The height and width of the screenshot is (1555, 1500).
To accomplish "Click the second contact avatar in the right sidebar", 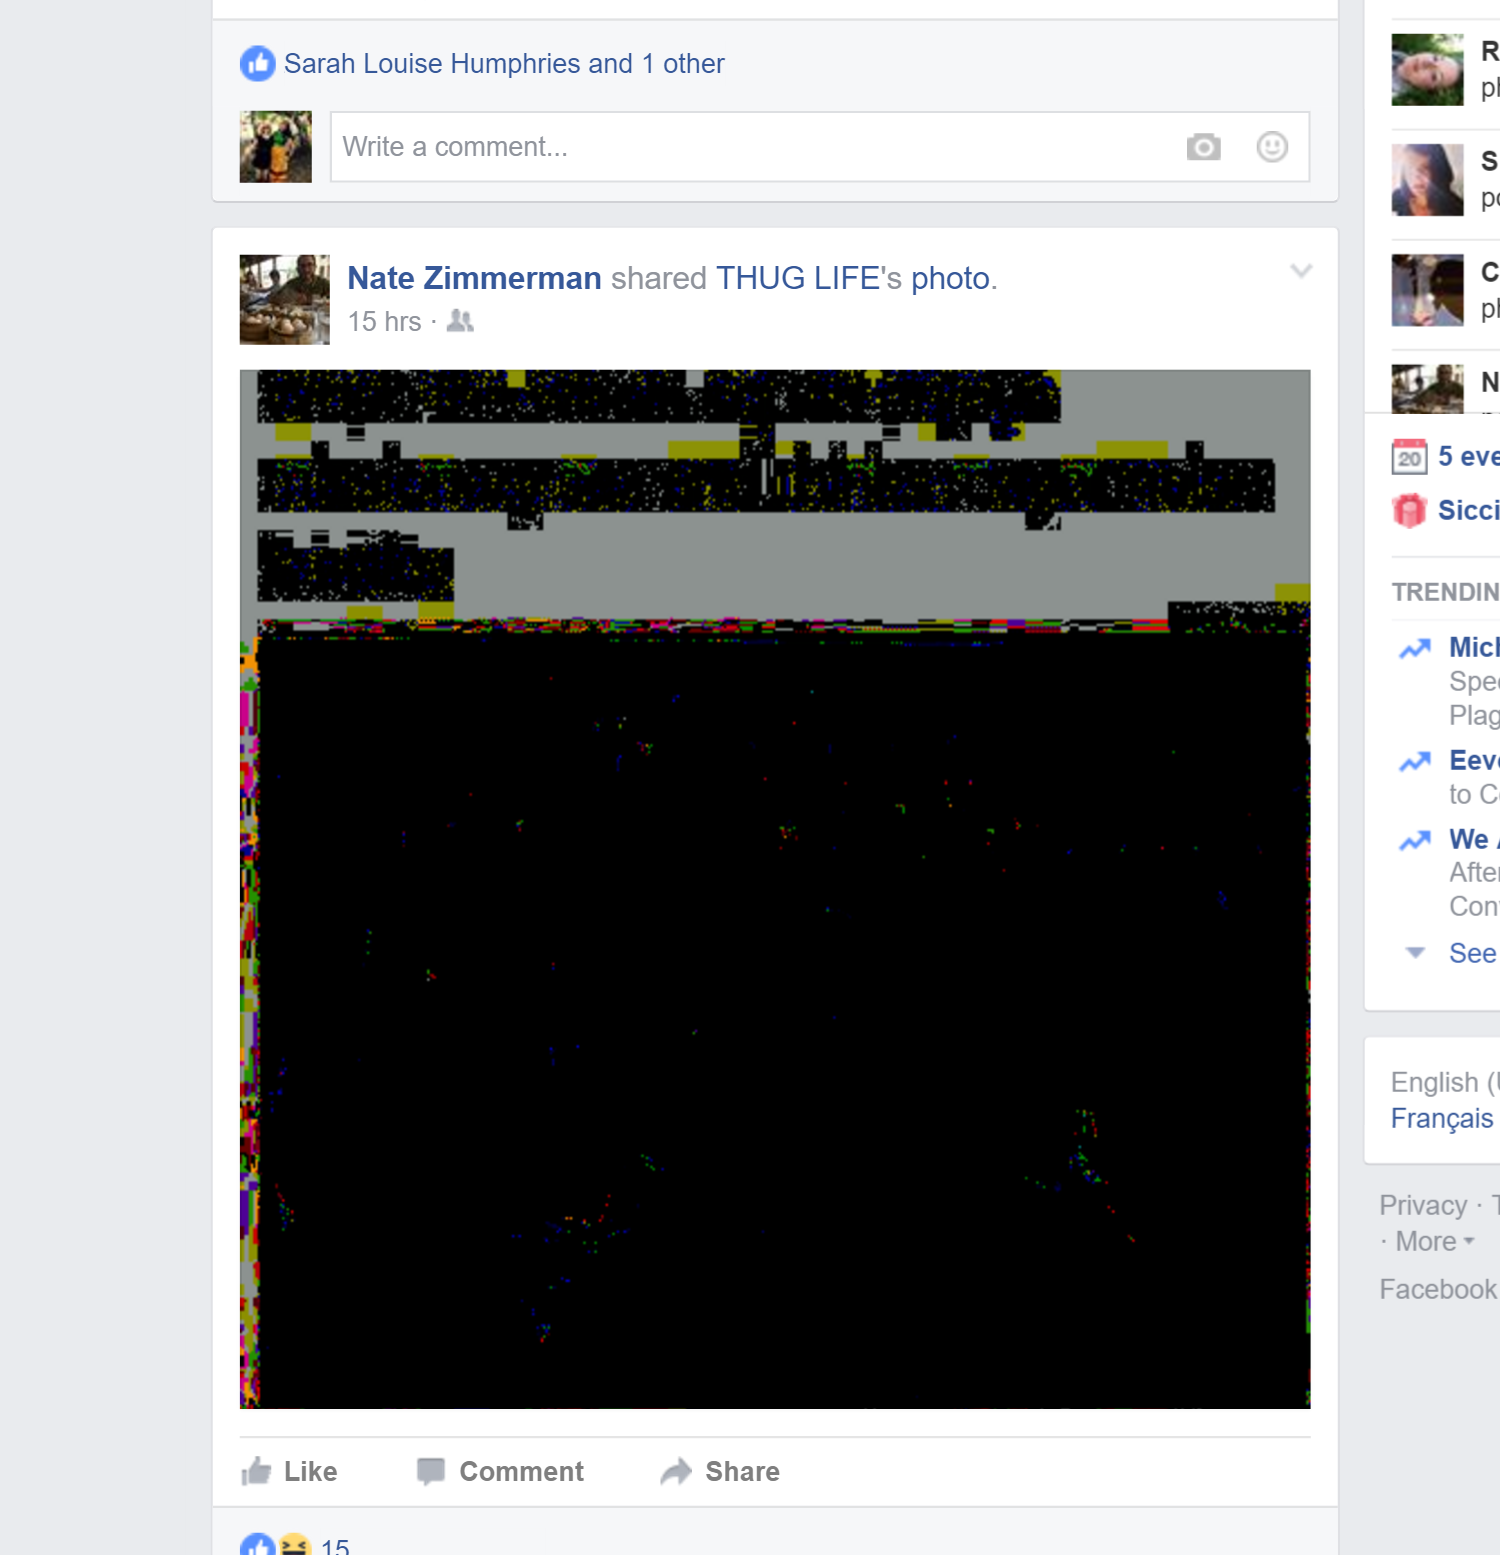I will click(1428, 180).
